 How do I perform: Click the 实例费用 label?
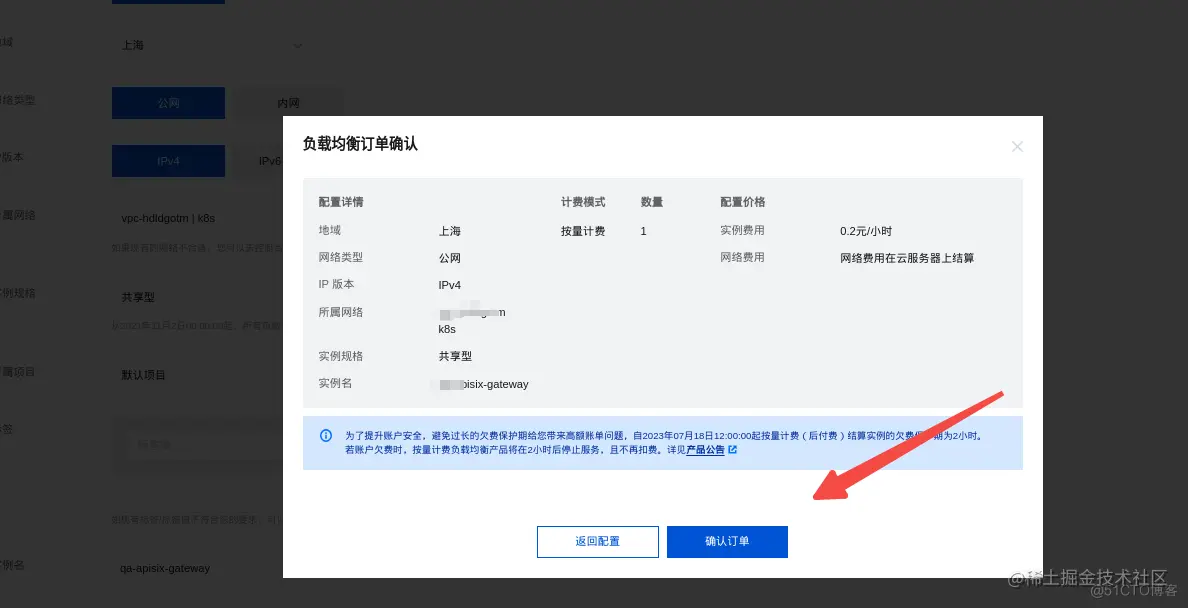742,230
